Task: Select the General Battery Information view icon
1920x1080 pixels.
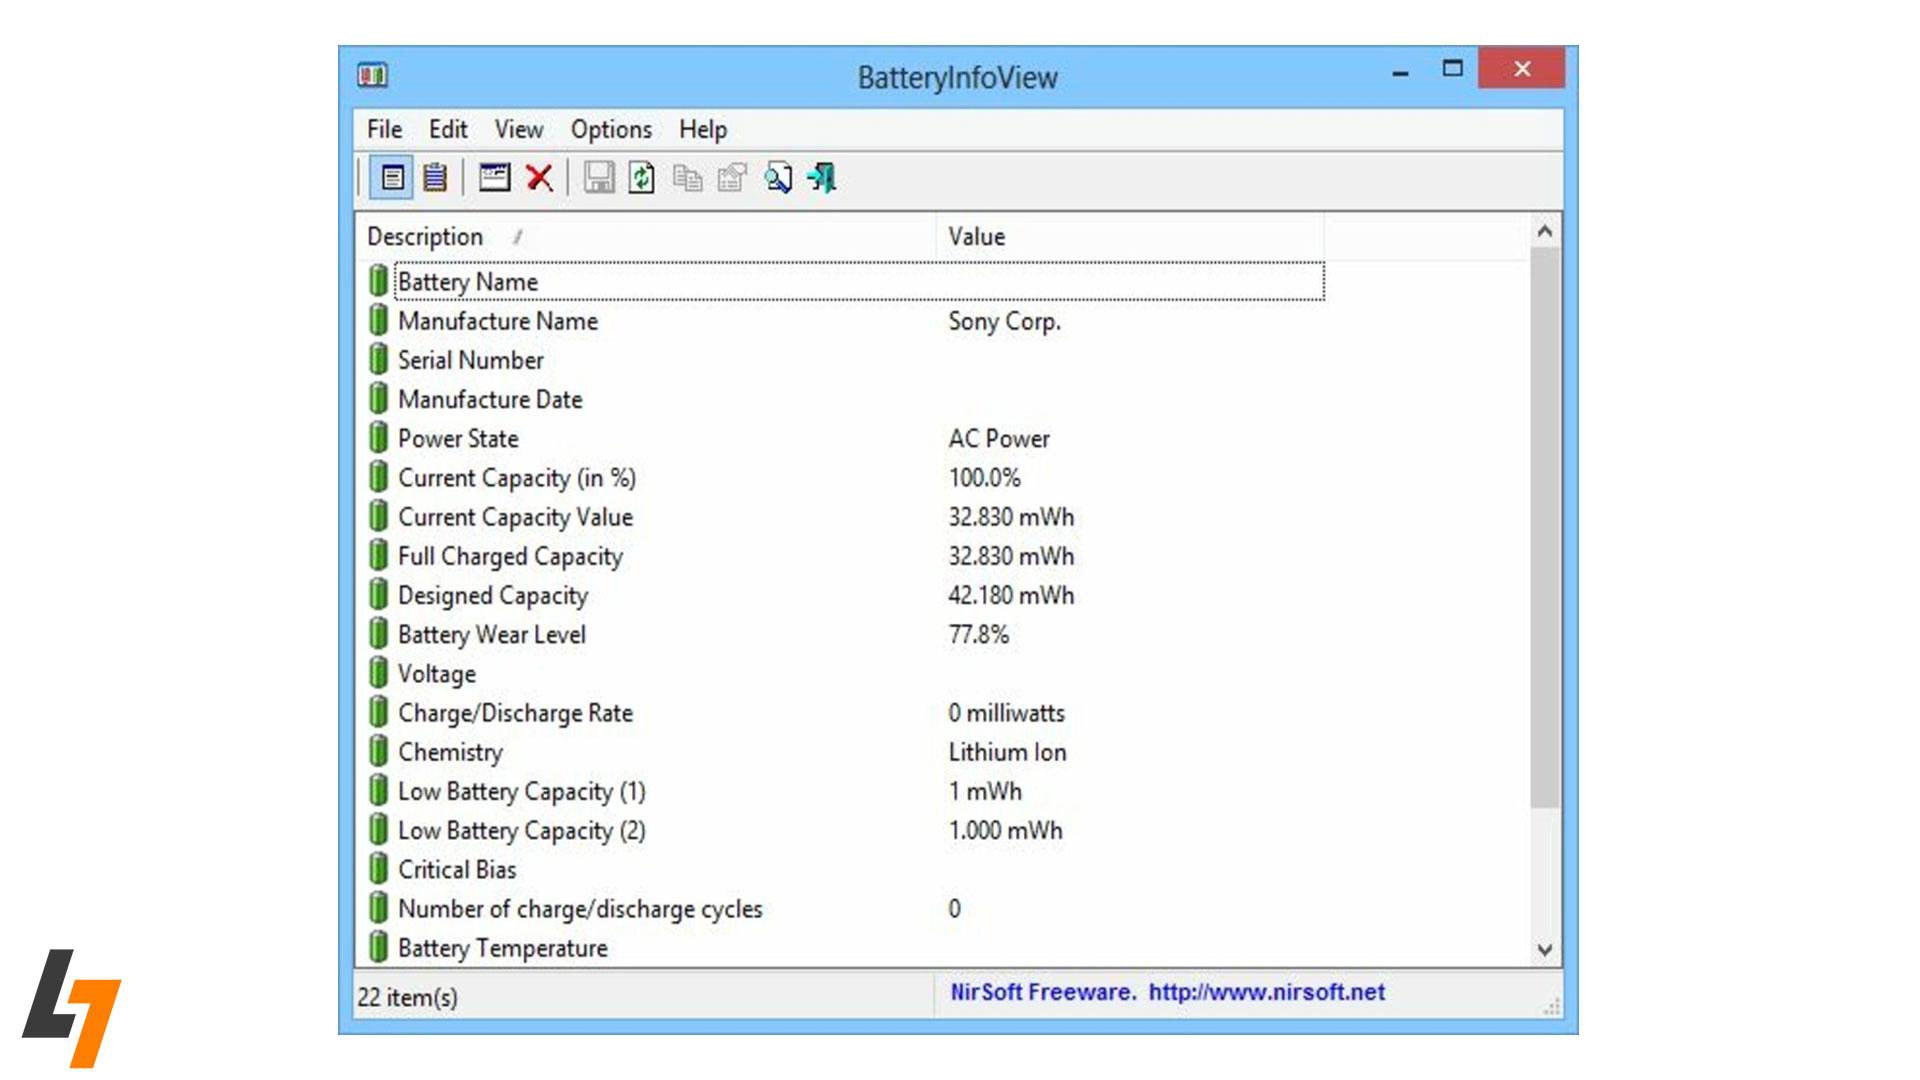Action: click(394, 178)
